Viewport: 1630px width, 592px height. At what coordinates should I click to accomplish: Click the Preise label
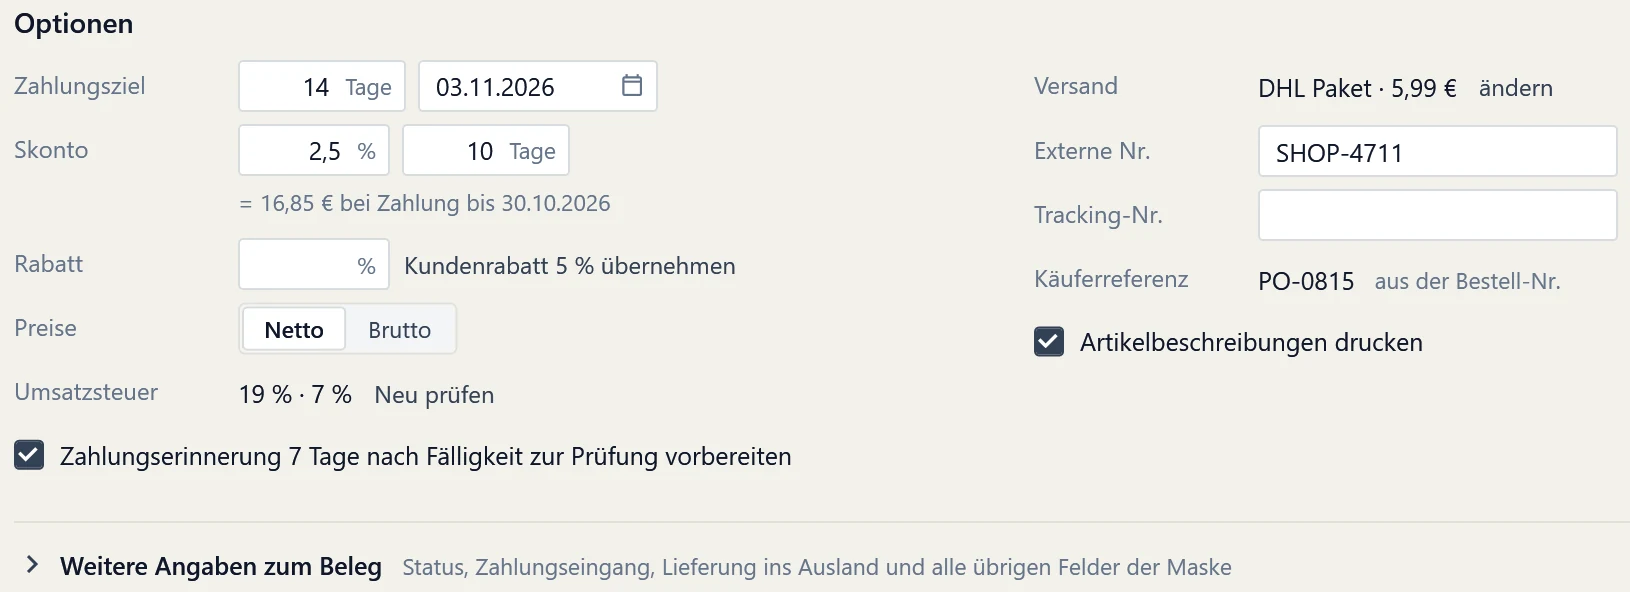[45, 328]
